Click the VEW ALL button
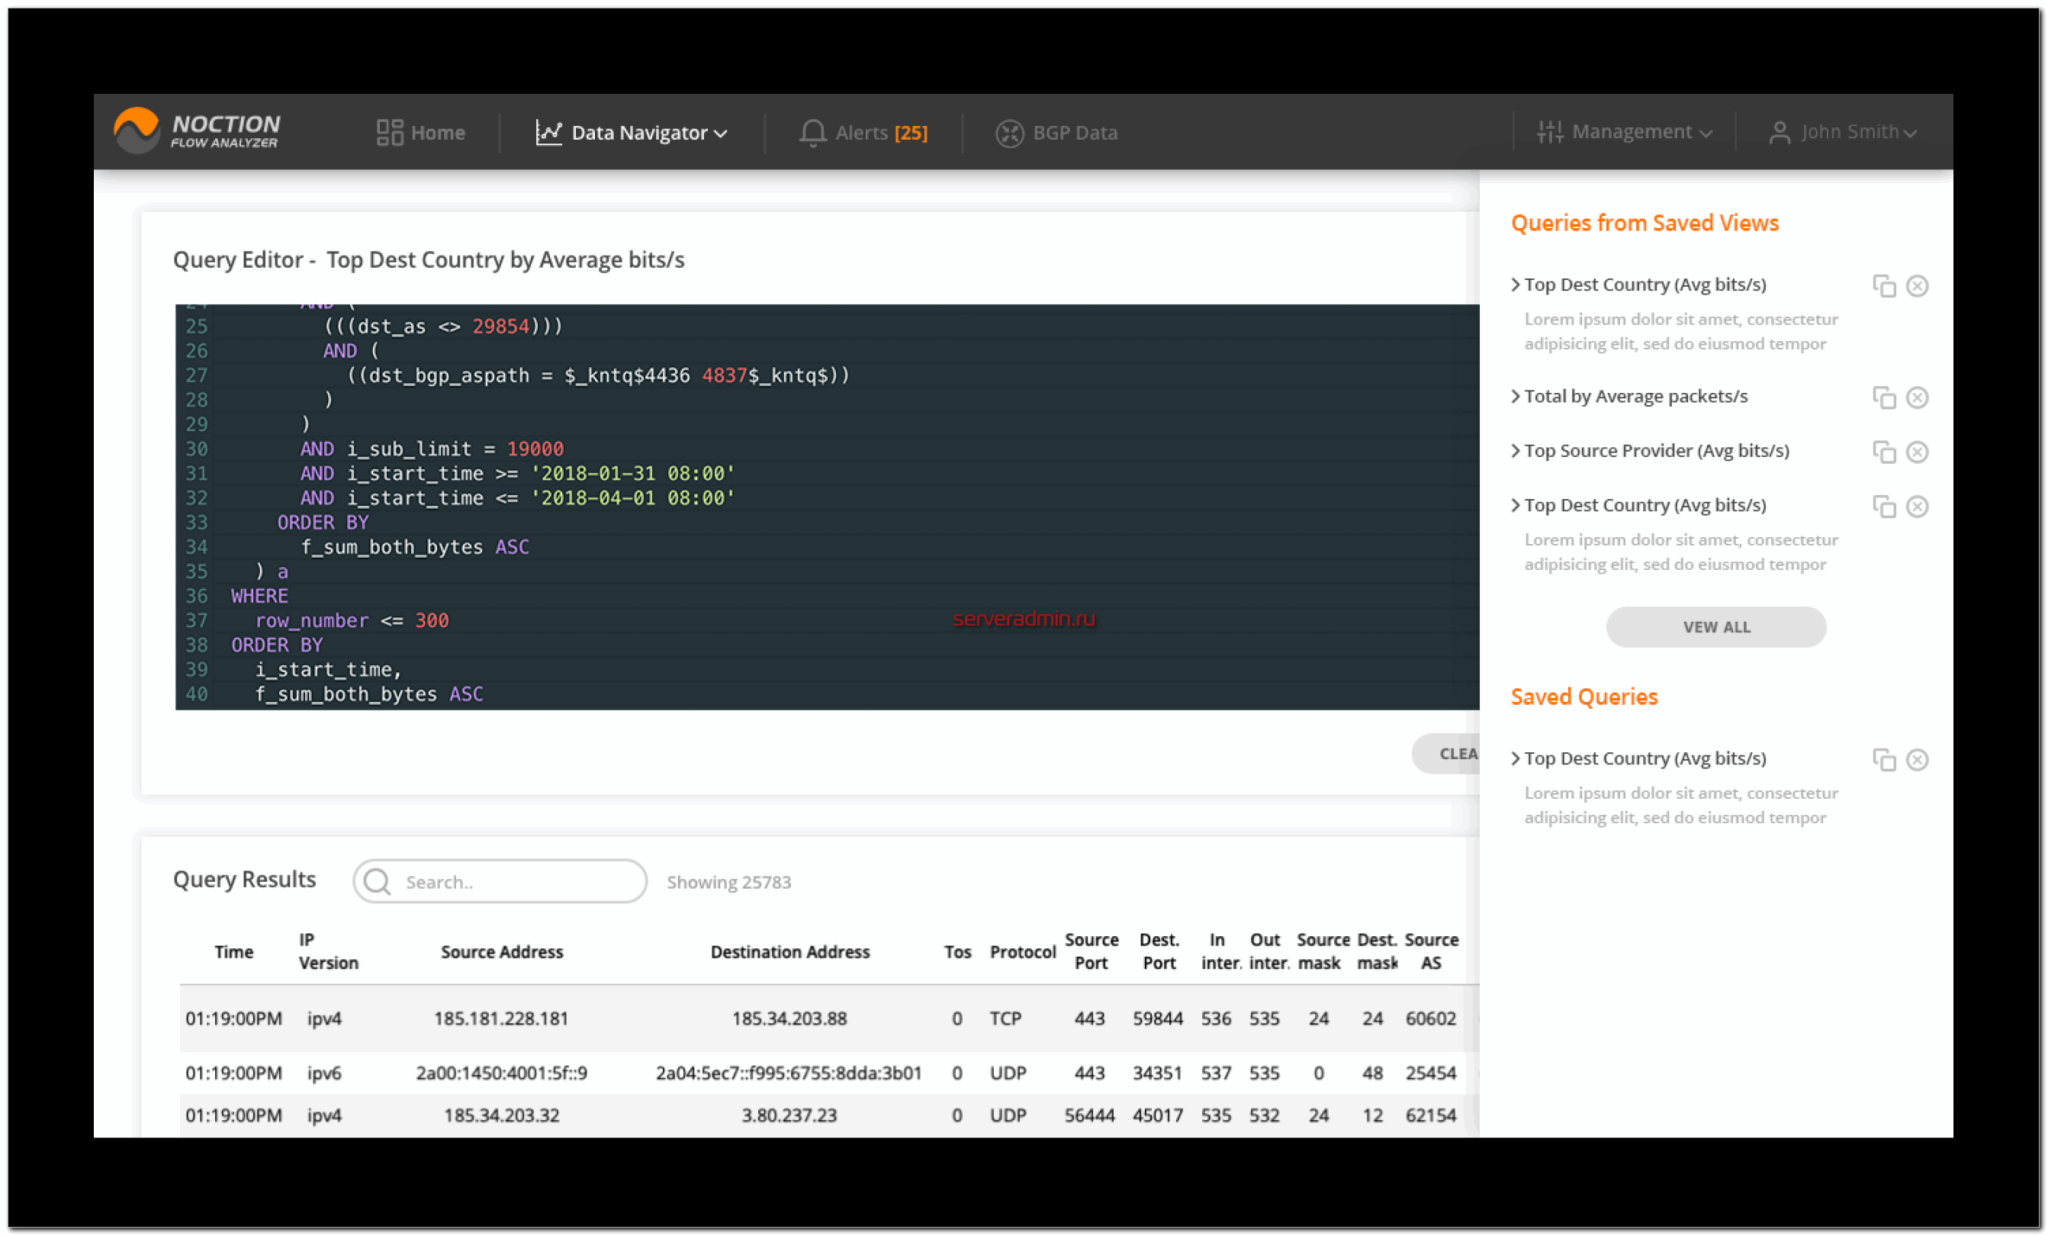 pyautogui.click(x=1716, y=626)
